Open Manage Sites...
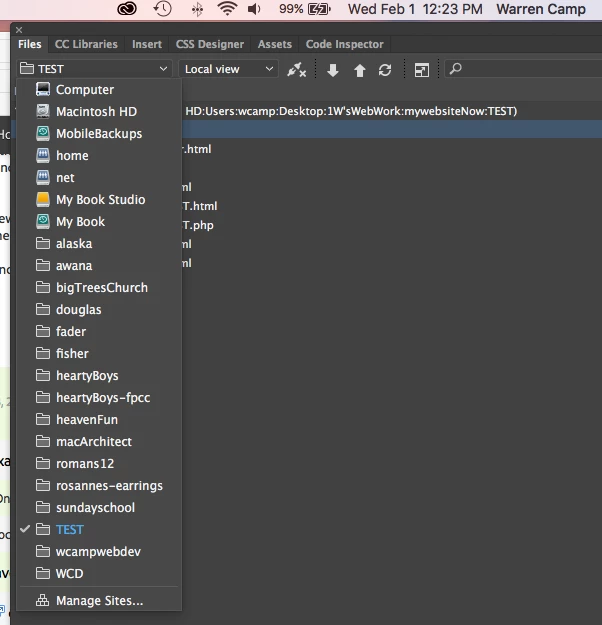This screenshot has width=602, height=625. pos(99,600)
